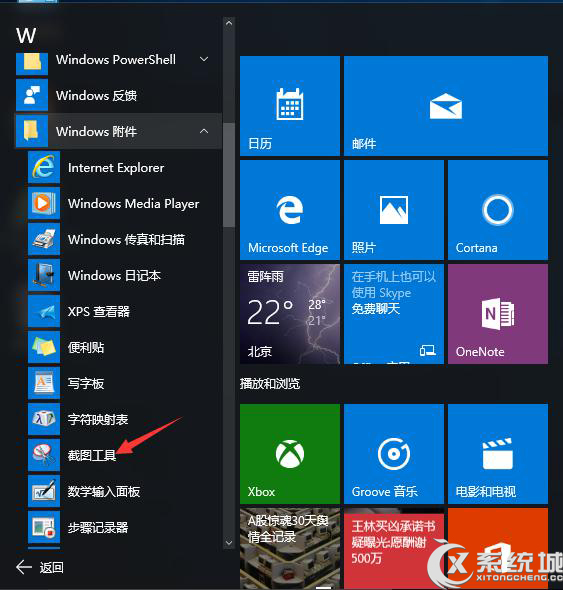Click the 字符映射表 text label
This screenshot has width=563, height=590.
98,420
